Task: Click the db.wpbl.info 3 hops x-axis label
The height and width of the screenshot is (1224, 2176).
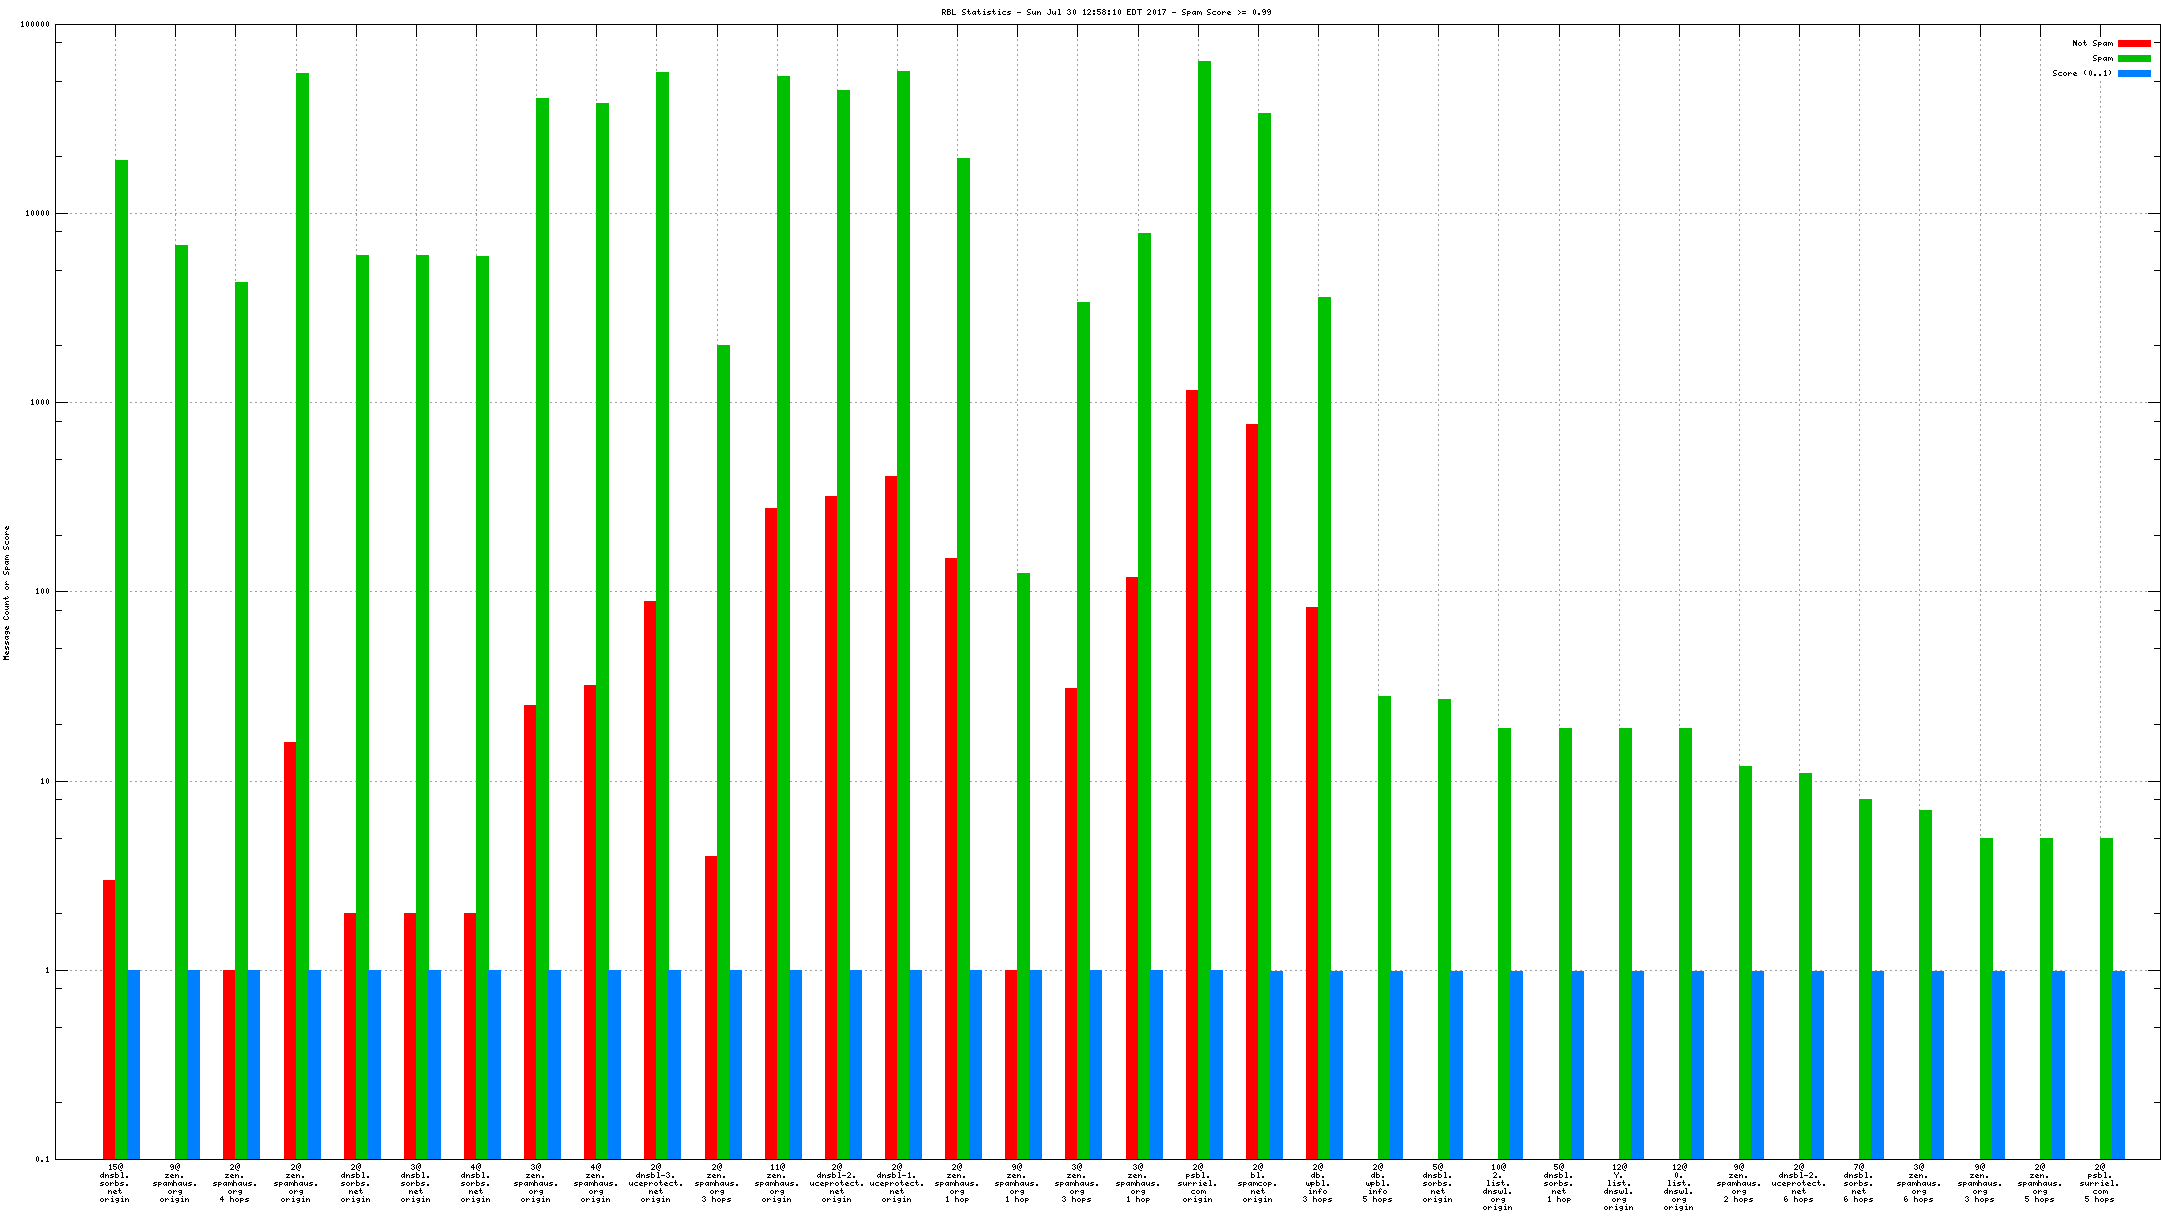Action: [1317, 1183]
